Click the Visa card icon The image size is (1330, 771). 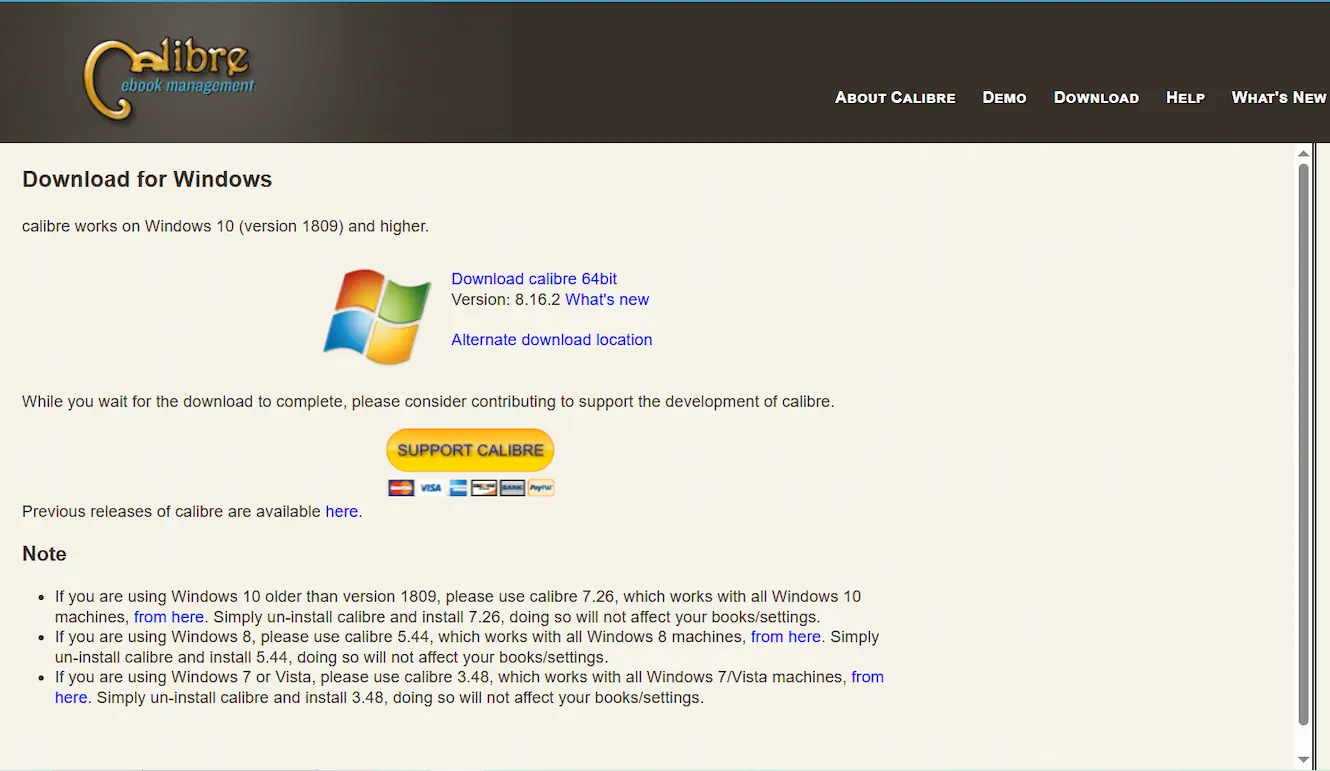[430, 488]
